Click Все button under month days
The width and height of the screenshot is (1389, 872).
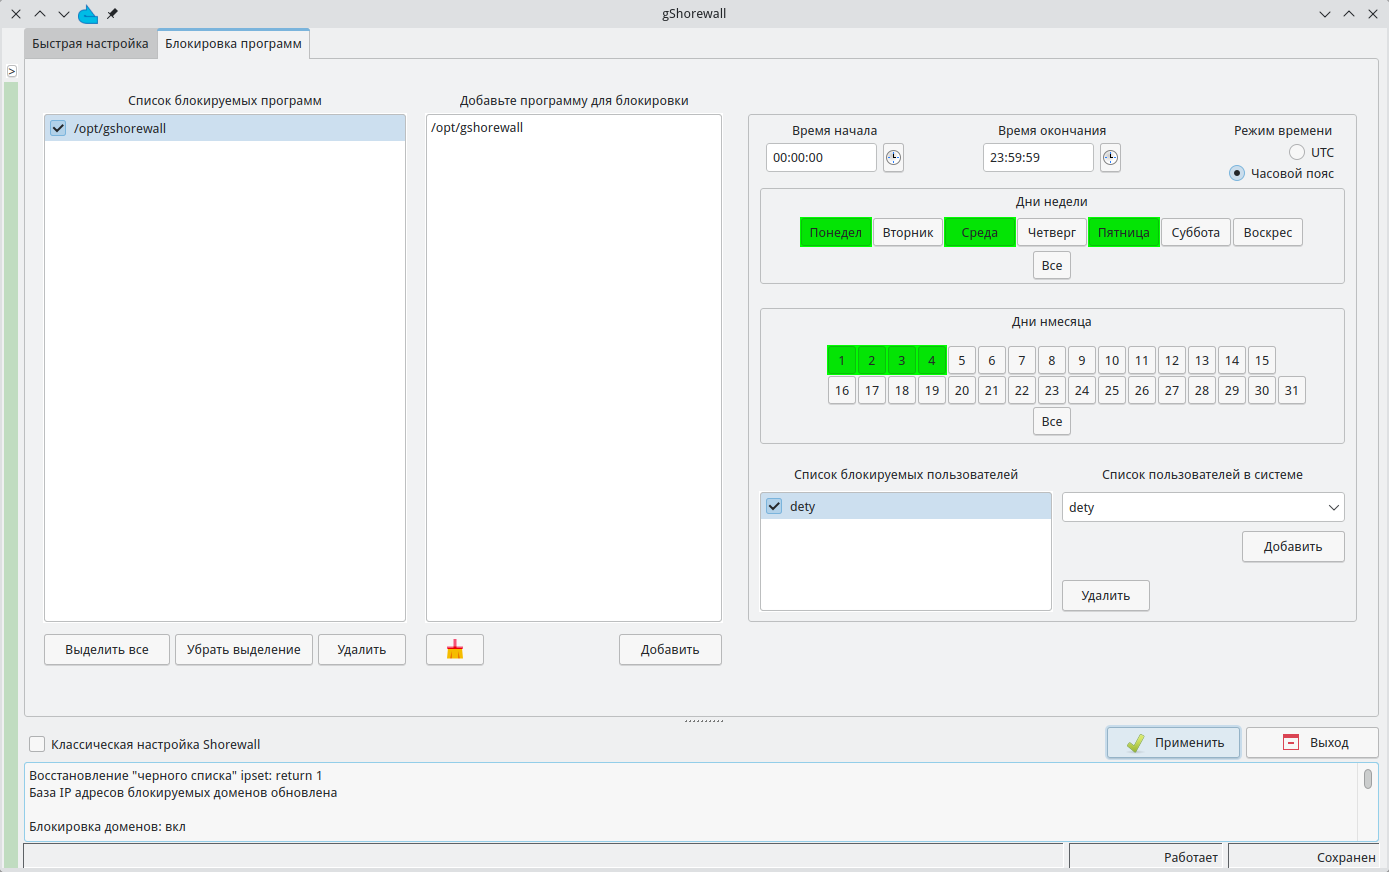point(1052,422)
